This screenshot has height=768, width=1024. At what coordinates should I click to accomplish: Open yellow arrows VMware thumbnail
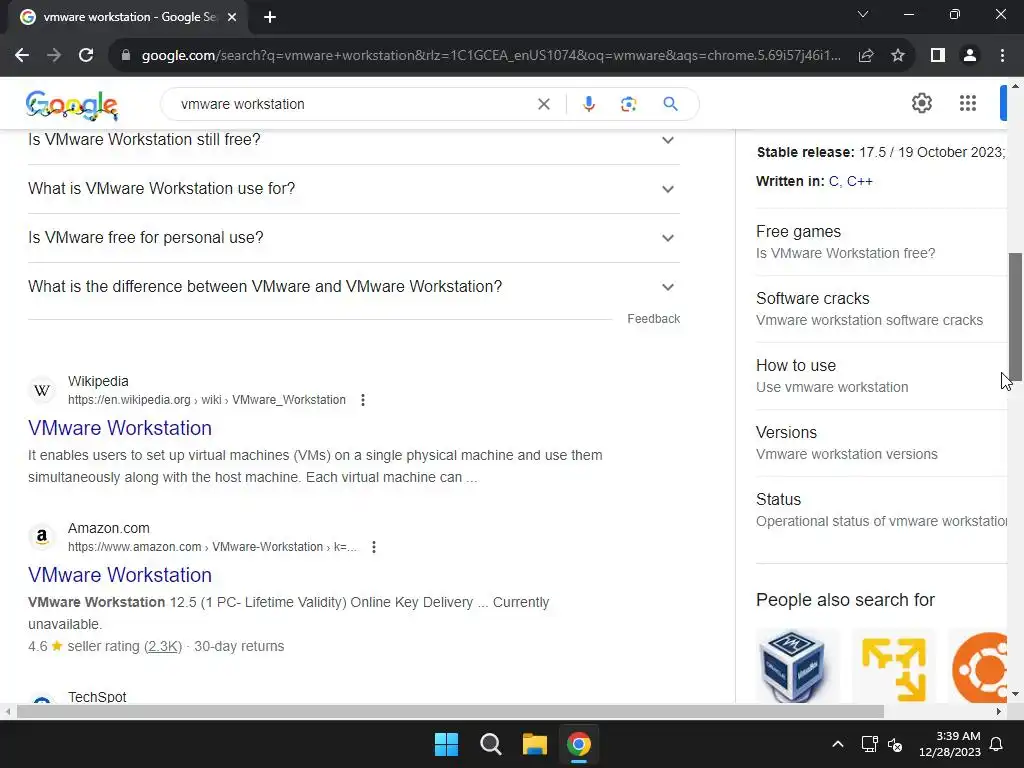[x=894, y=665]
